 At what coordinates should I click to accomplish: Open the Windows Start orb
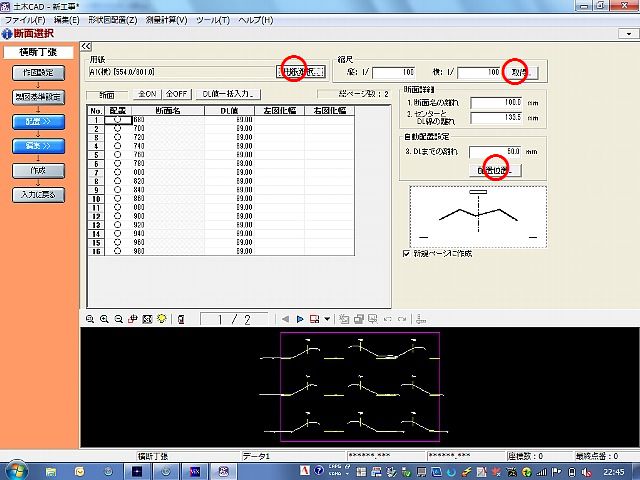[15, 471]
